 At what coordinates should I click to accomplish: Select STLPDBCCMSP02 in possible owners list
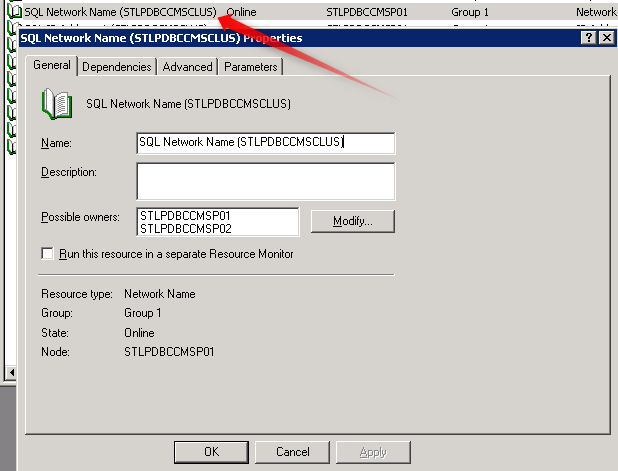[x=186, y=229]
